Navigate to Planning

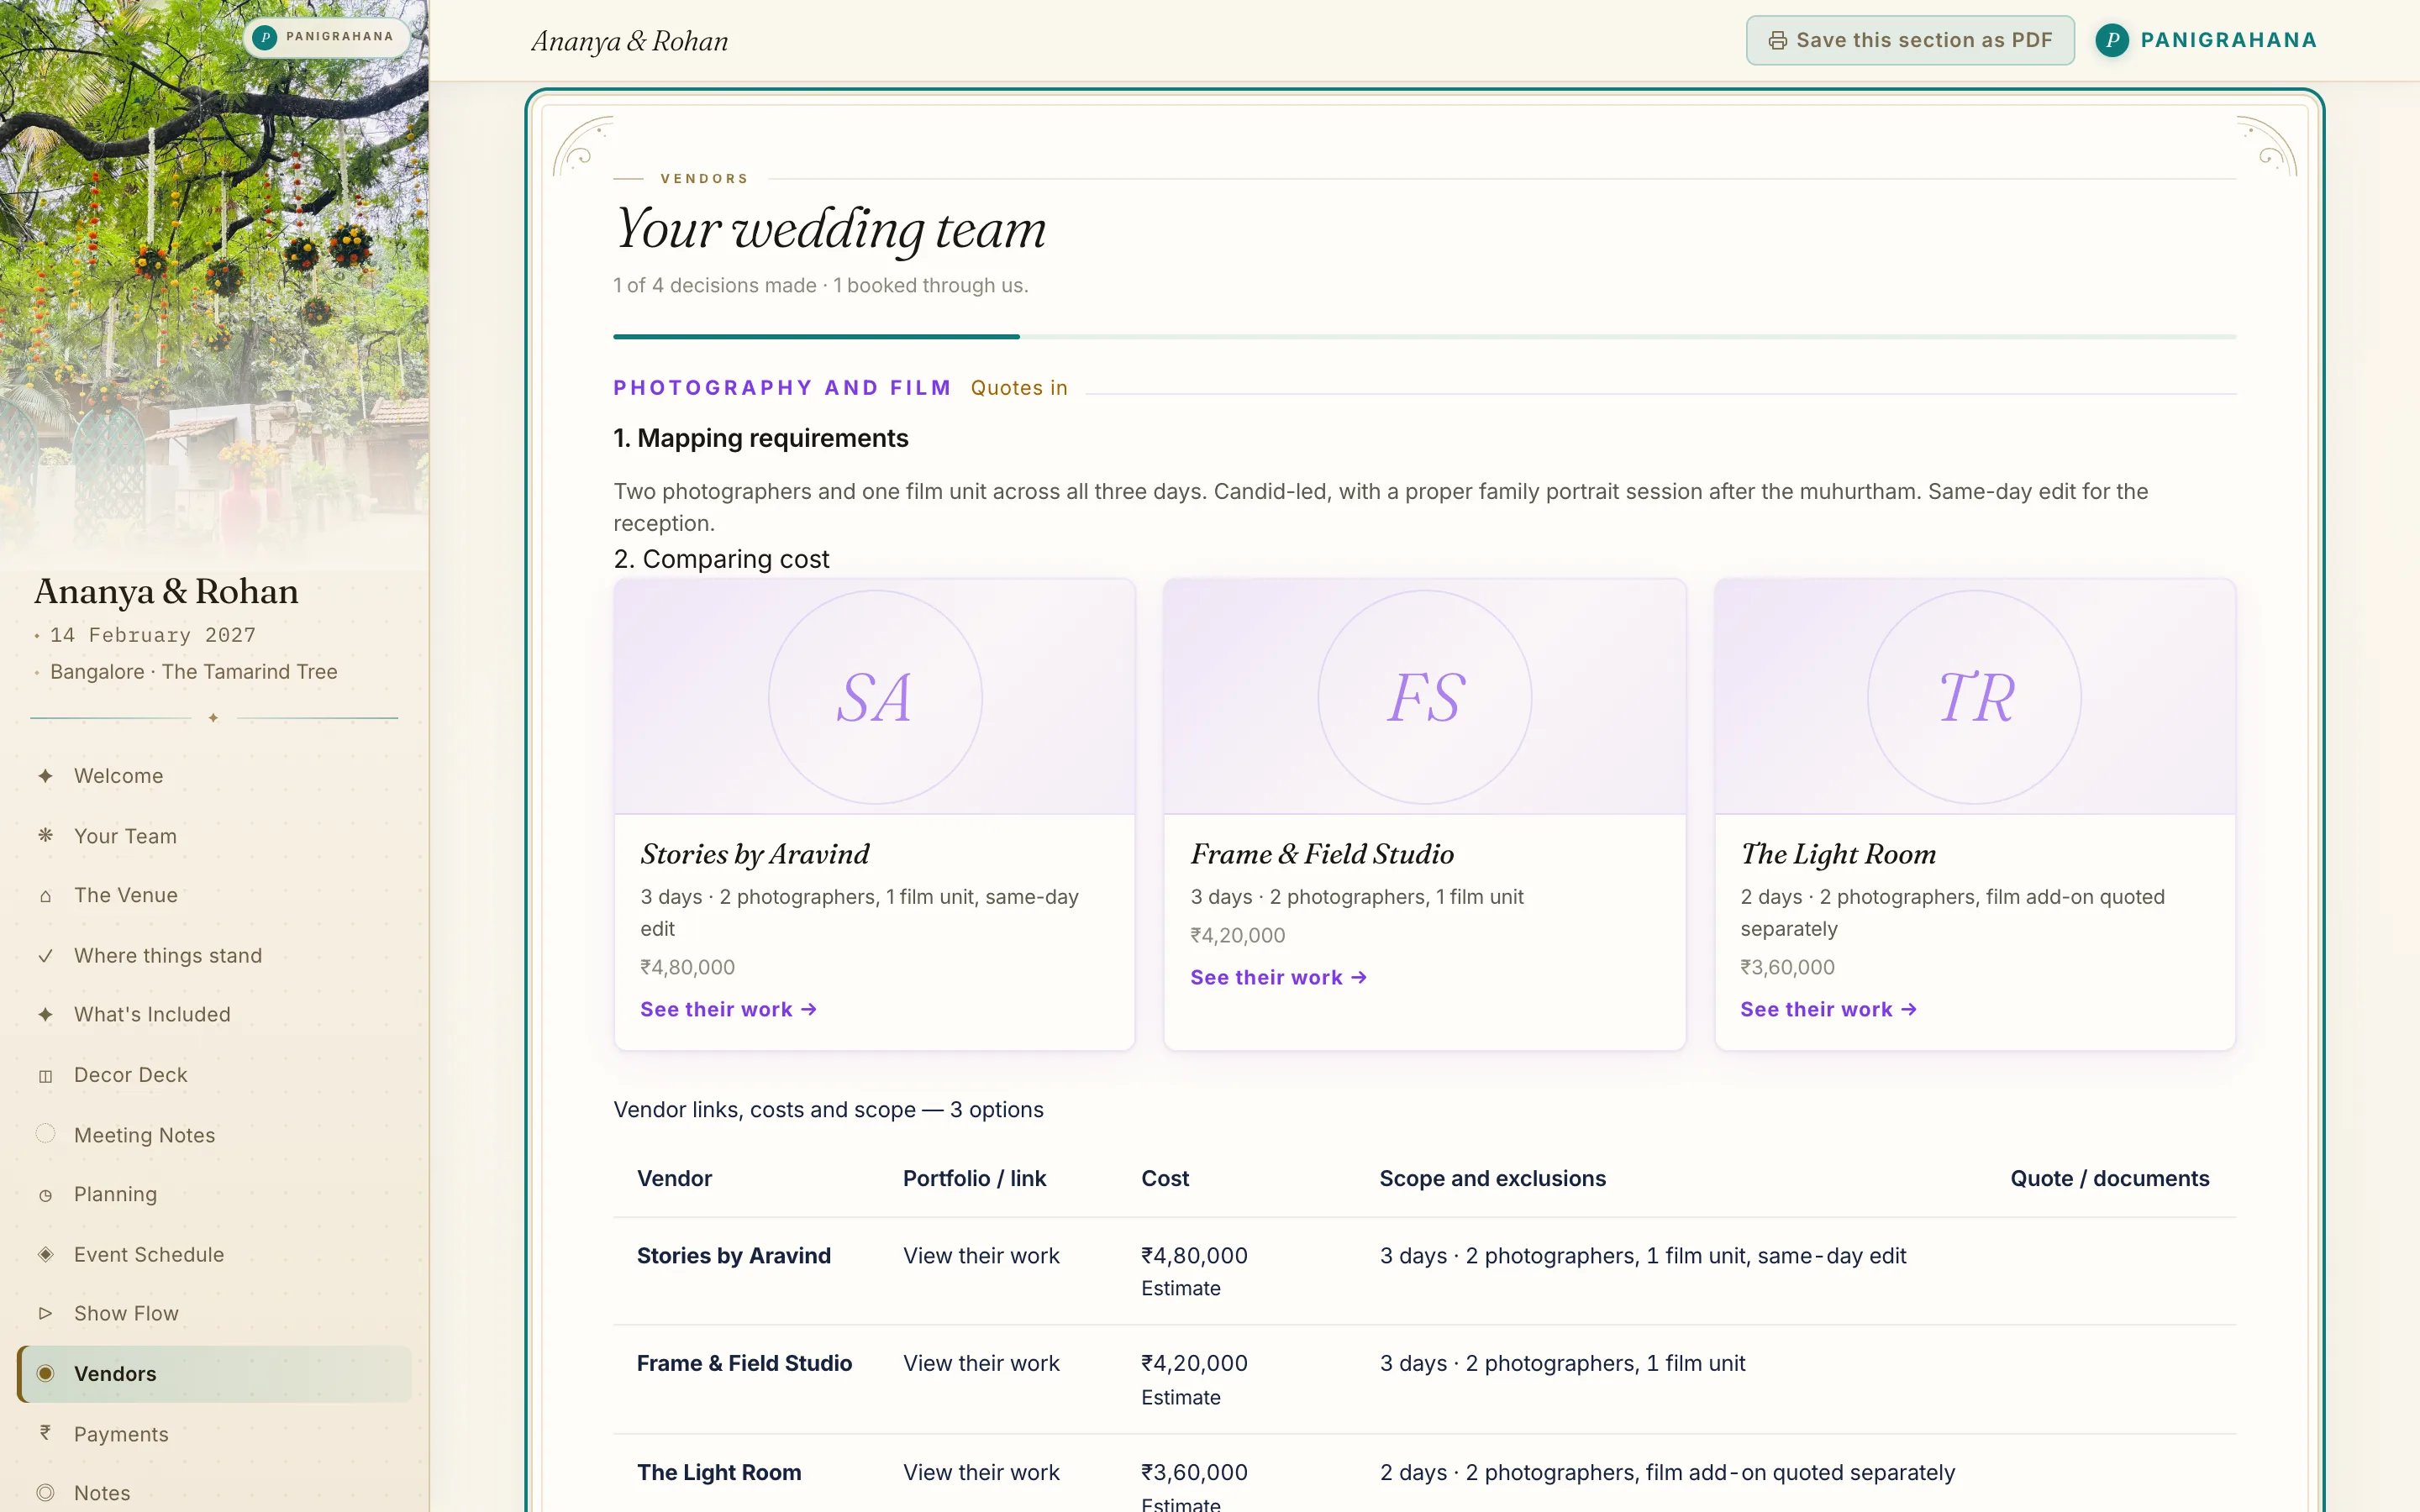pyautogui.click(x=214, y=1195)
